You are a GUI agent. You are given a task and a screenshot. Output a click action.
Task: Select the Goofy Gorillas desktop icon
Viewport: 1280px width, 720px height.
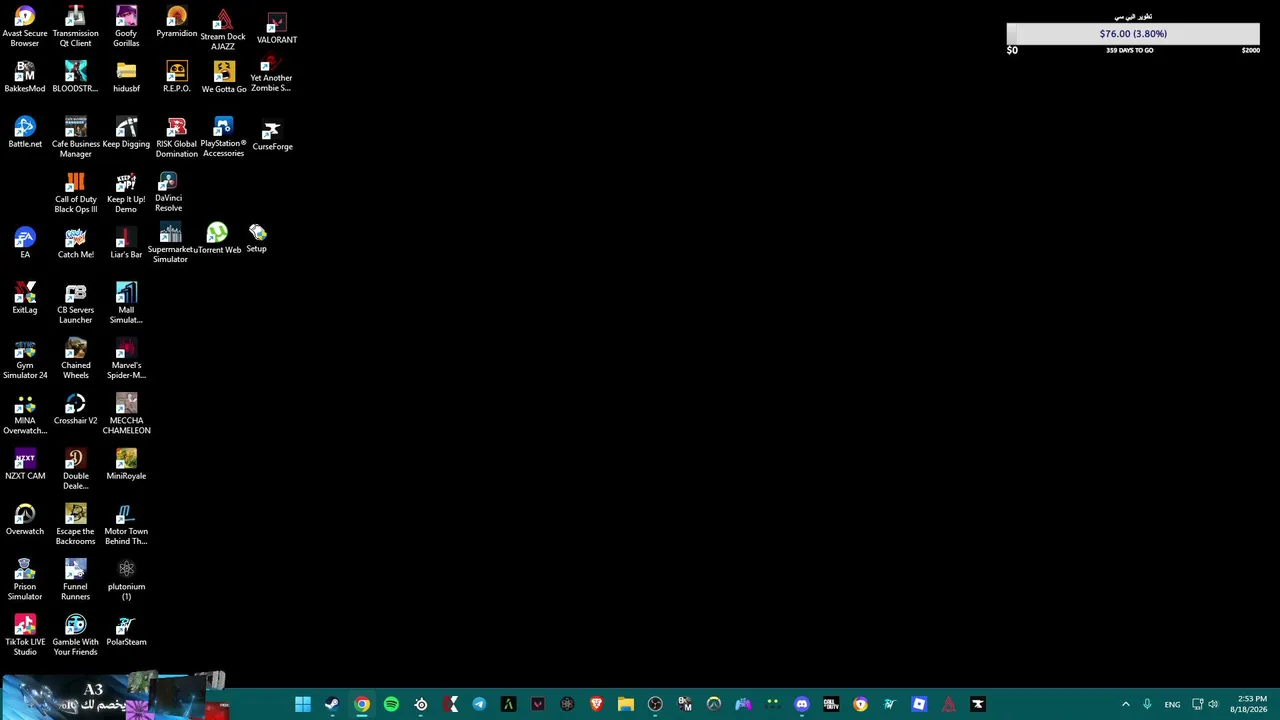click(x=126, y=27)
